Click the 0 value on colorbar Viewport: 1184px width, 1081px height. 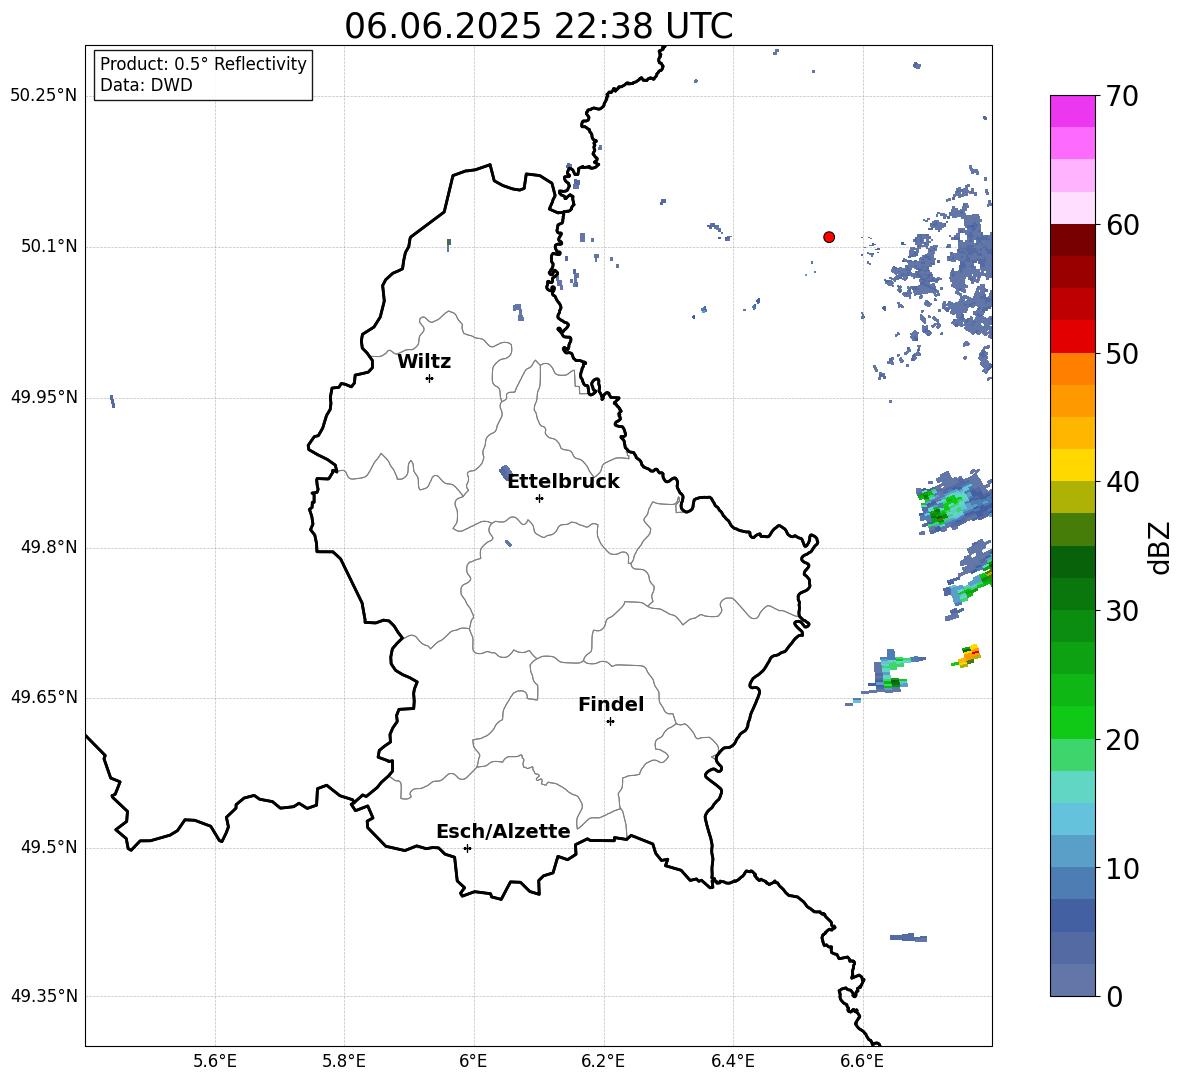1115,997
